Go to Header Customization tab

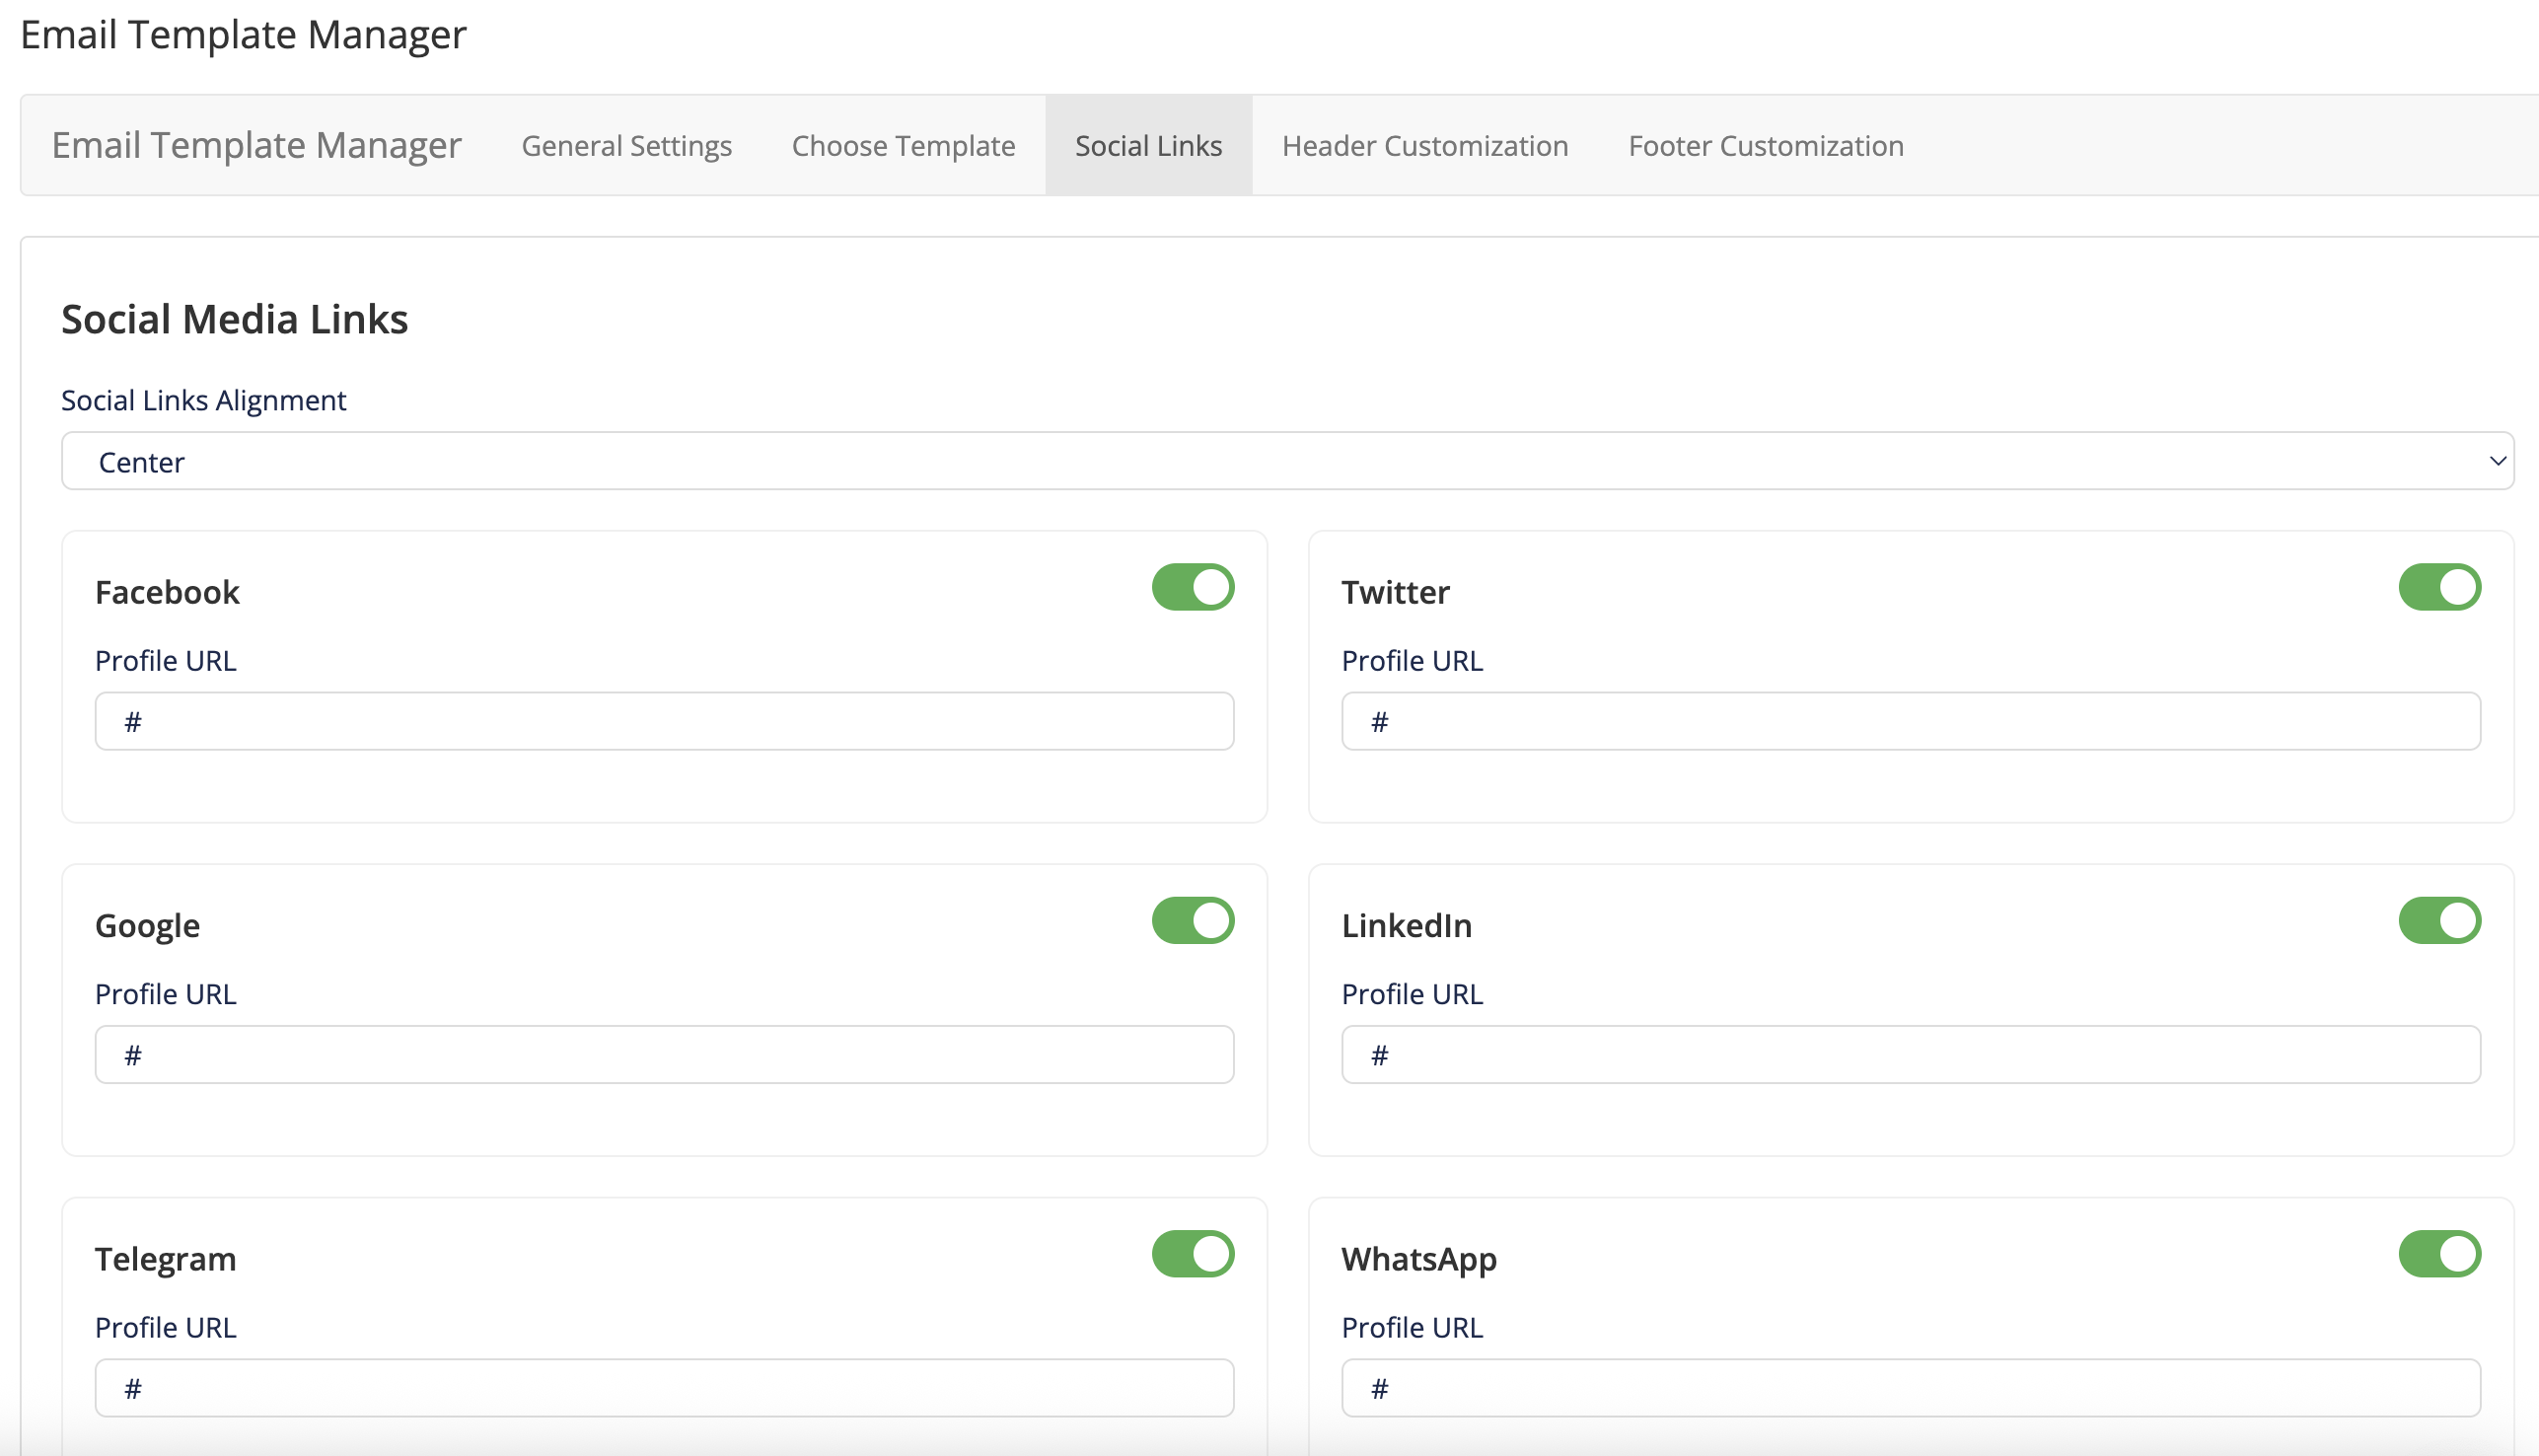(1424, 146)
